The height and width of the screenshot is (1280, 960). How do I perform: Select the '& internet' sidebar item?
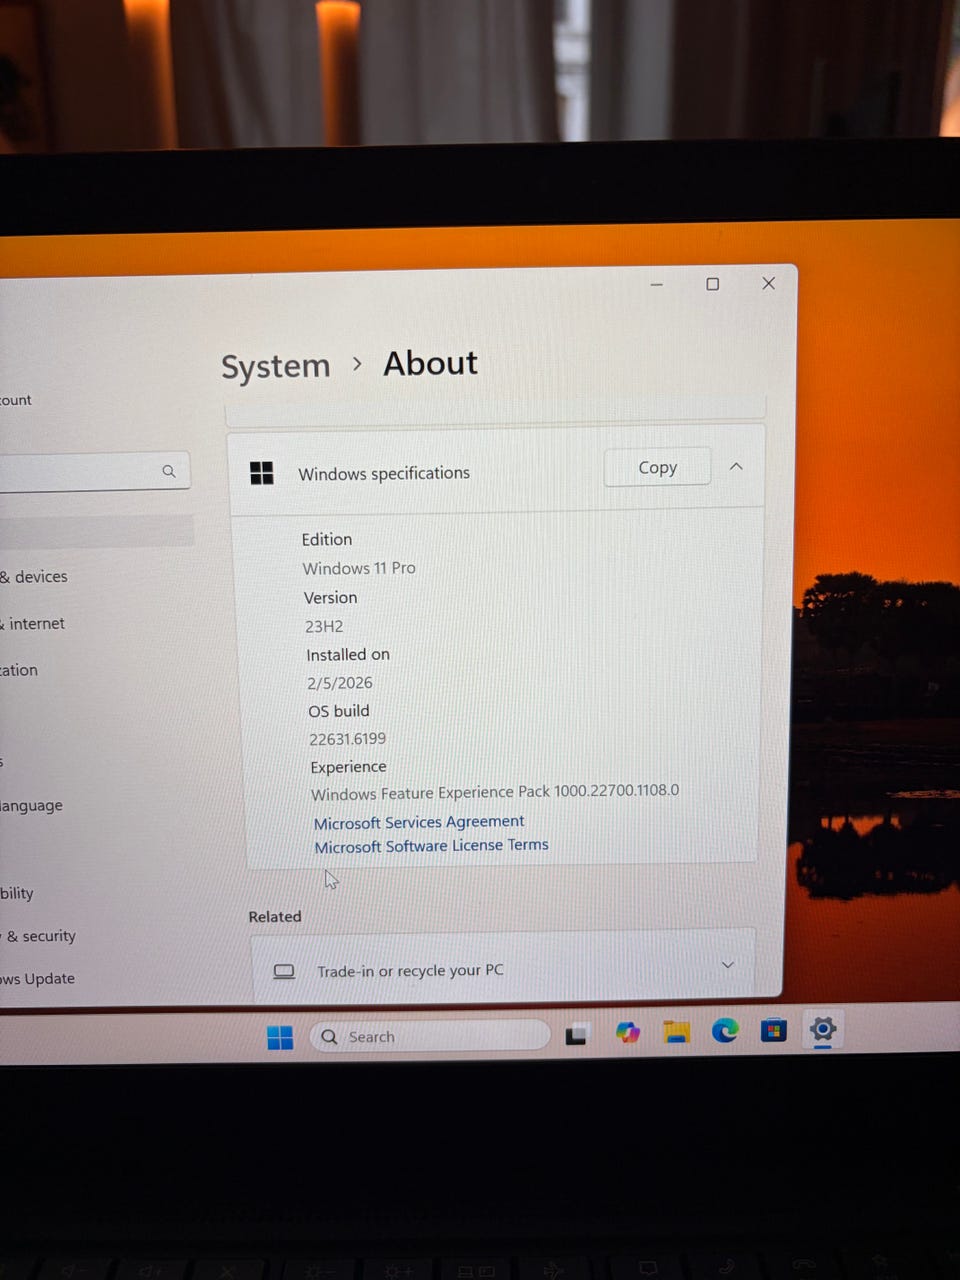pyautogui.click(x=33, y=624)
